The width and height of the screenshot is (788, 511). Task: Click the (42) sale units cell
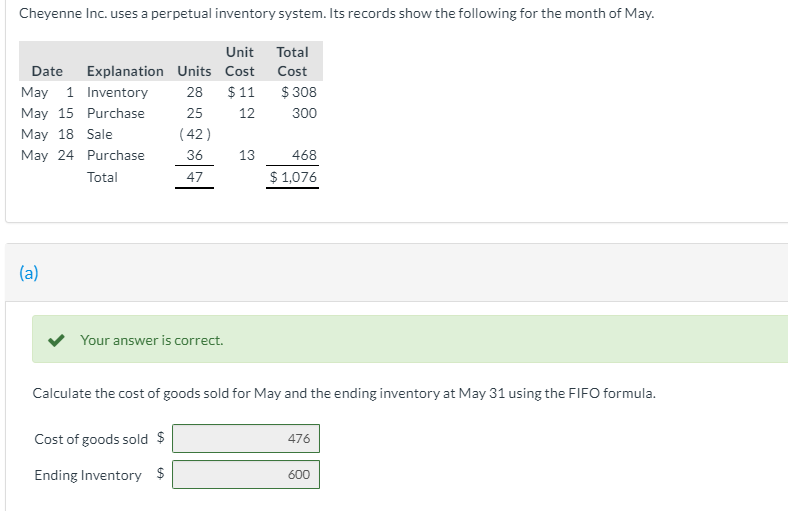click(194, 134)
